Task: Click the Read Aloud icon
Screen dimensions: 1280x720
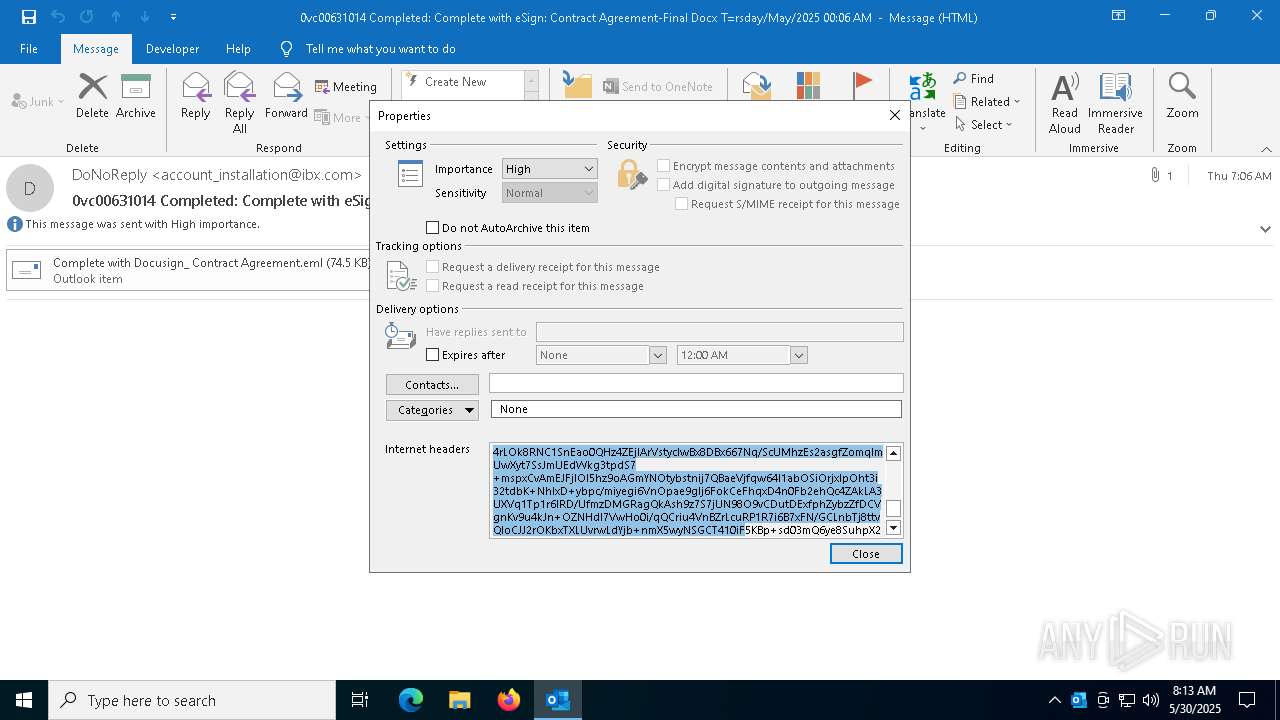Action: click(1065, 102)
